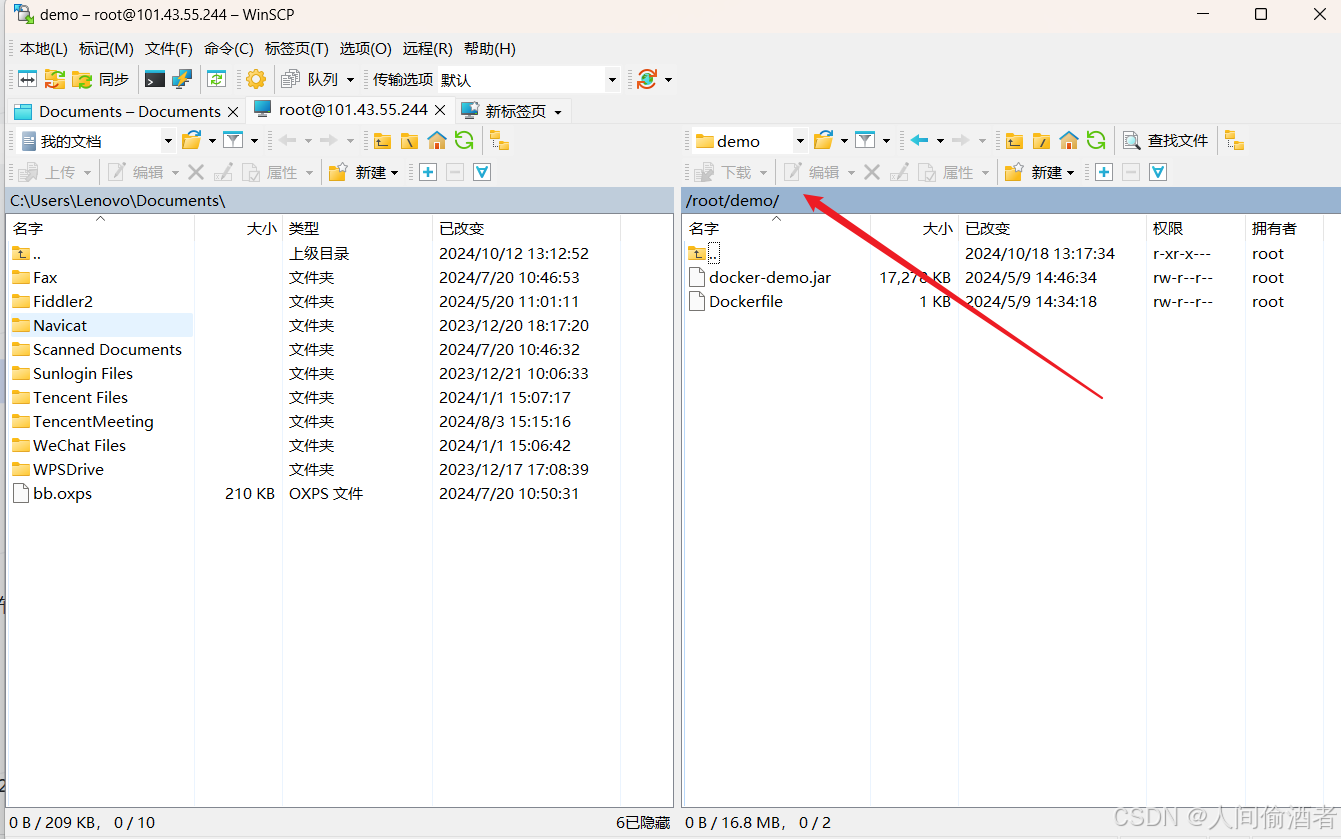This screenshot has height=839, width=1341.
Task: Expand the 我的文档 local directory combo box
Action: coord(167,140)
